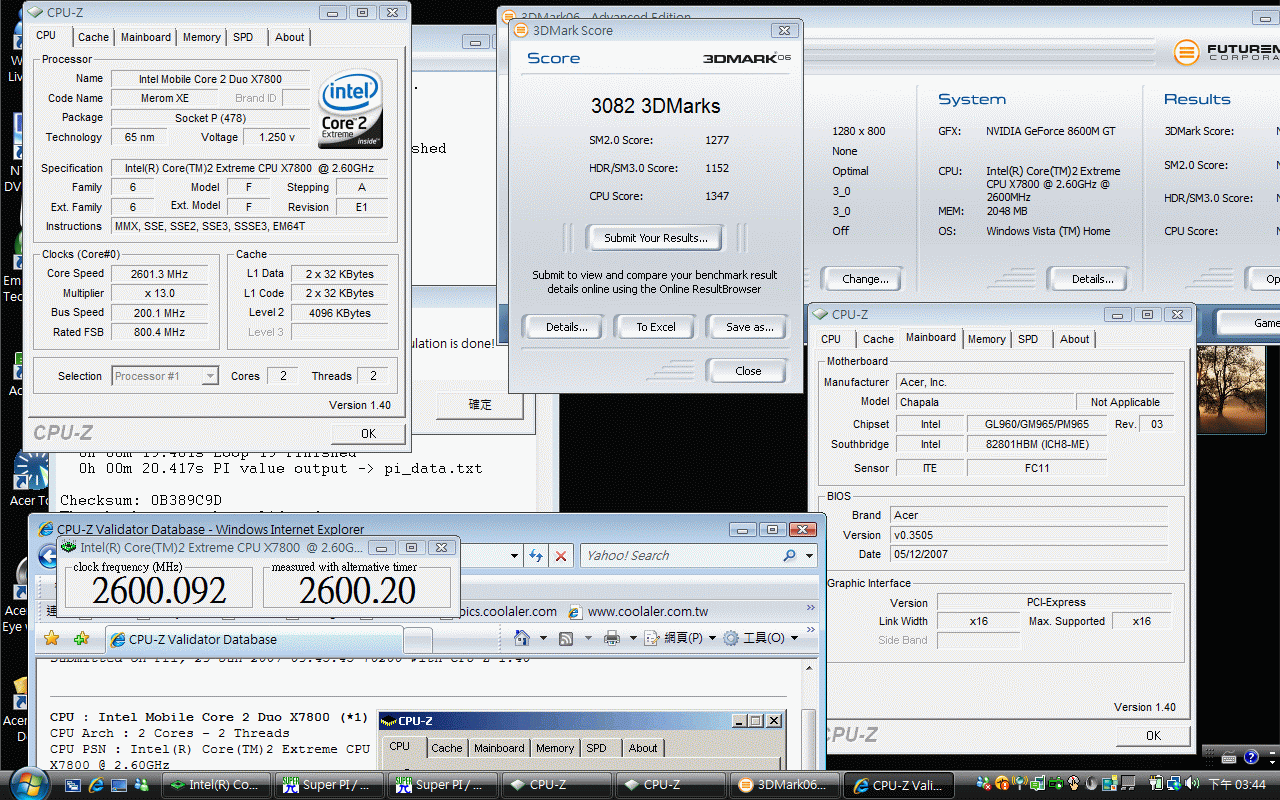Open the search provider dropdown arrow

coord(809,556)
